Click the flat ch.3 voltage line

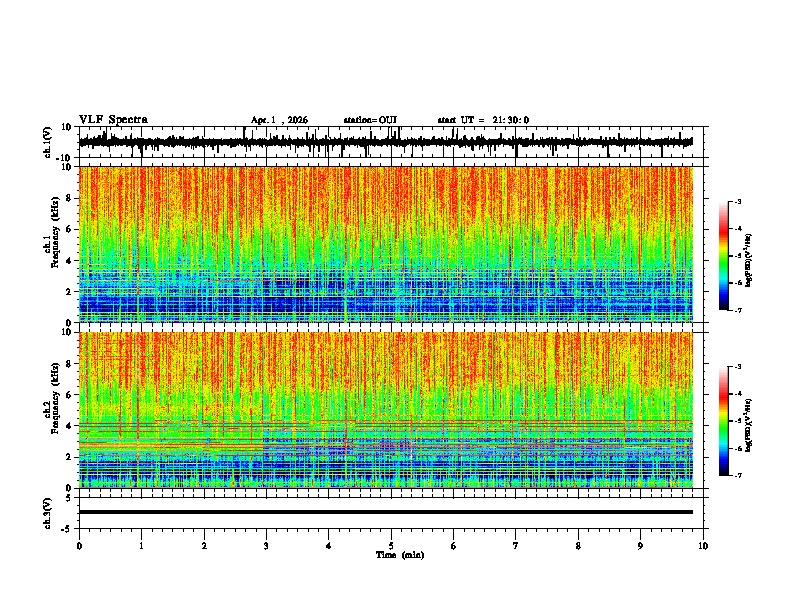[x=386, y=512]
